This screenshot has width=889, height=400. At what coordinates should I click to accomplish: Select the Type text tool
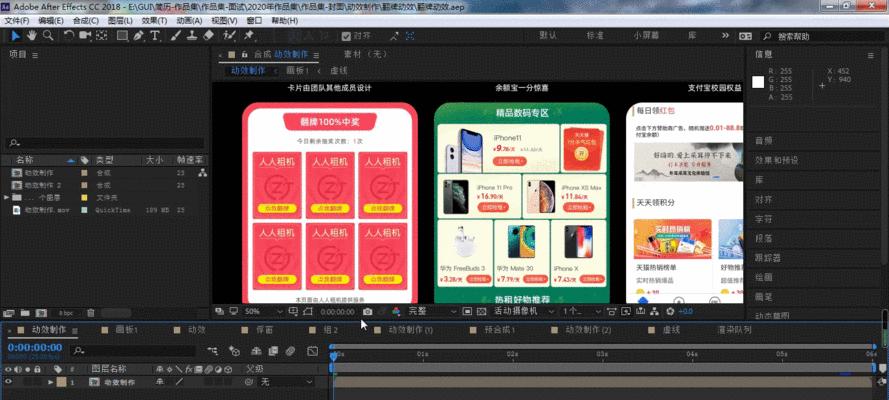tap(155, 36)
